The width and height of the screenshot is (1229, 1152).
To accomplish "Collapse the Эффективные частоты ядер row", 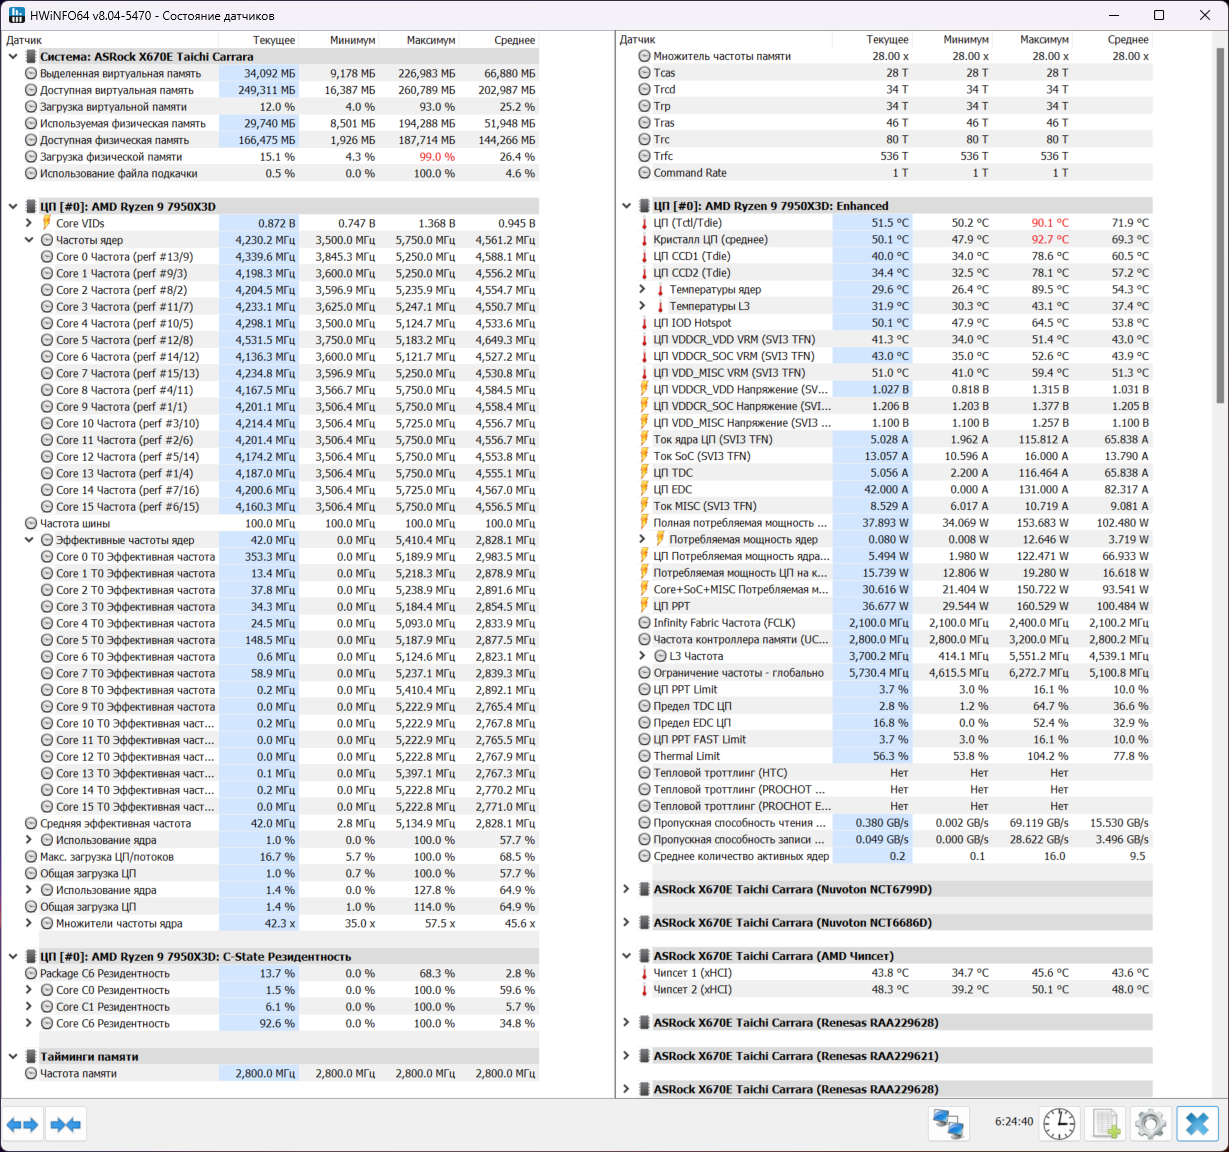I will point(29,540).
